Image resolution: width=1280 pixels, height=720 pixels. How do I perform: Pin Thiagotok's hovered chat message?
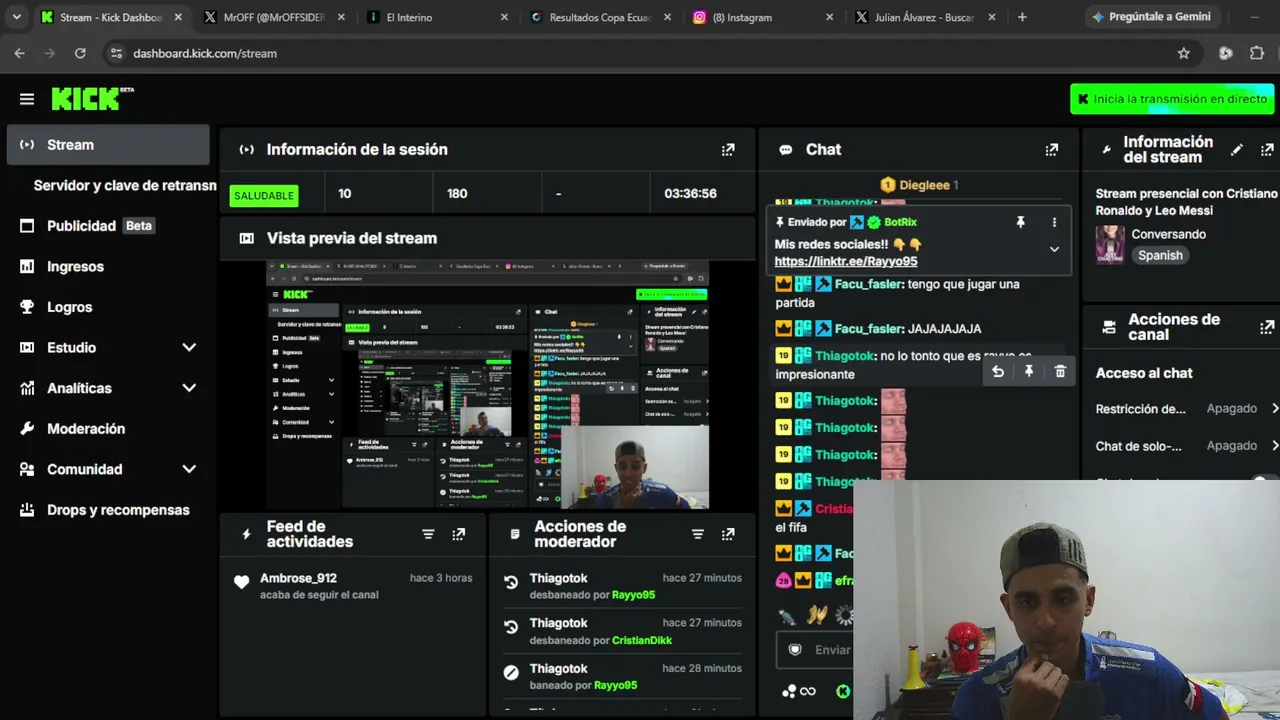click(1029, 372)
